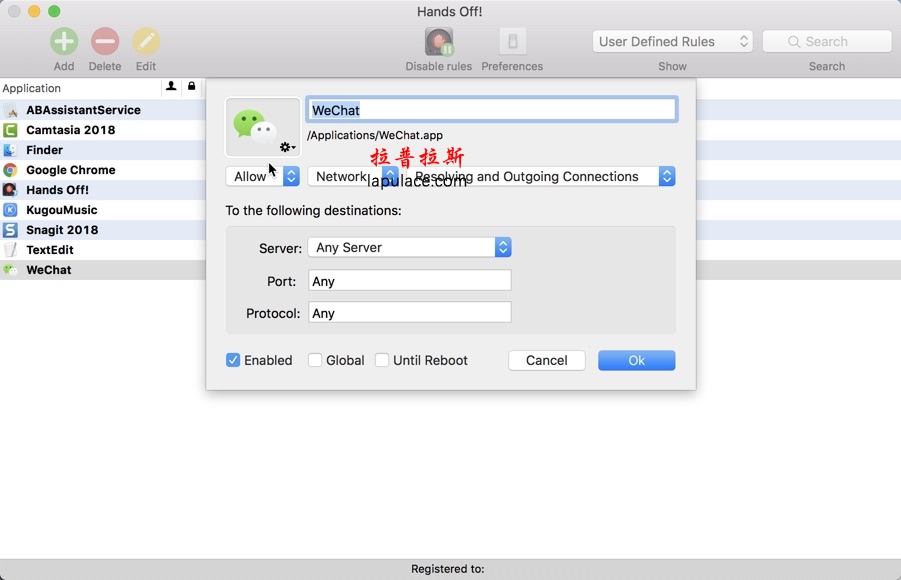The height and width of the screenshot is (580, 901).
Task: Click the Port input field
Action: pyautogui.click(x=410, y=281)
